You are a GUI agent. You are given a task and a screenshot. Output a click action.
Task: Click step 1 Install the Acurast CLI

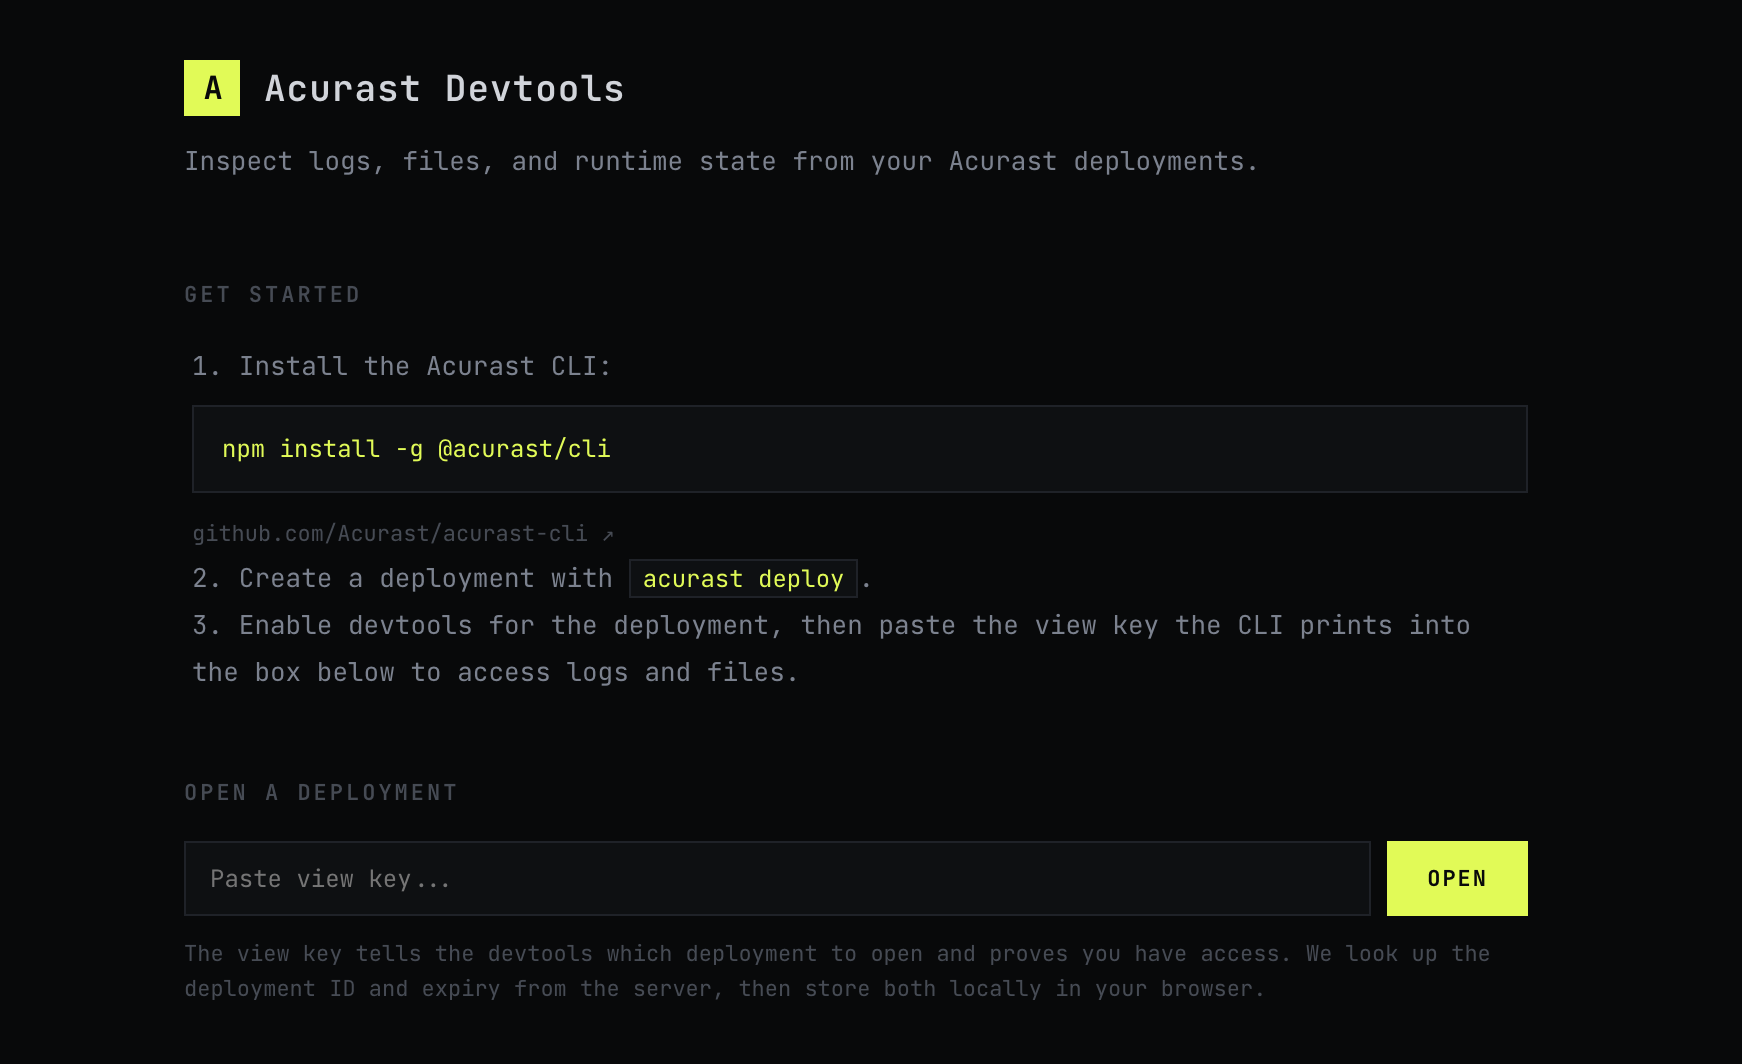400,366
